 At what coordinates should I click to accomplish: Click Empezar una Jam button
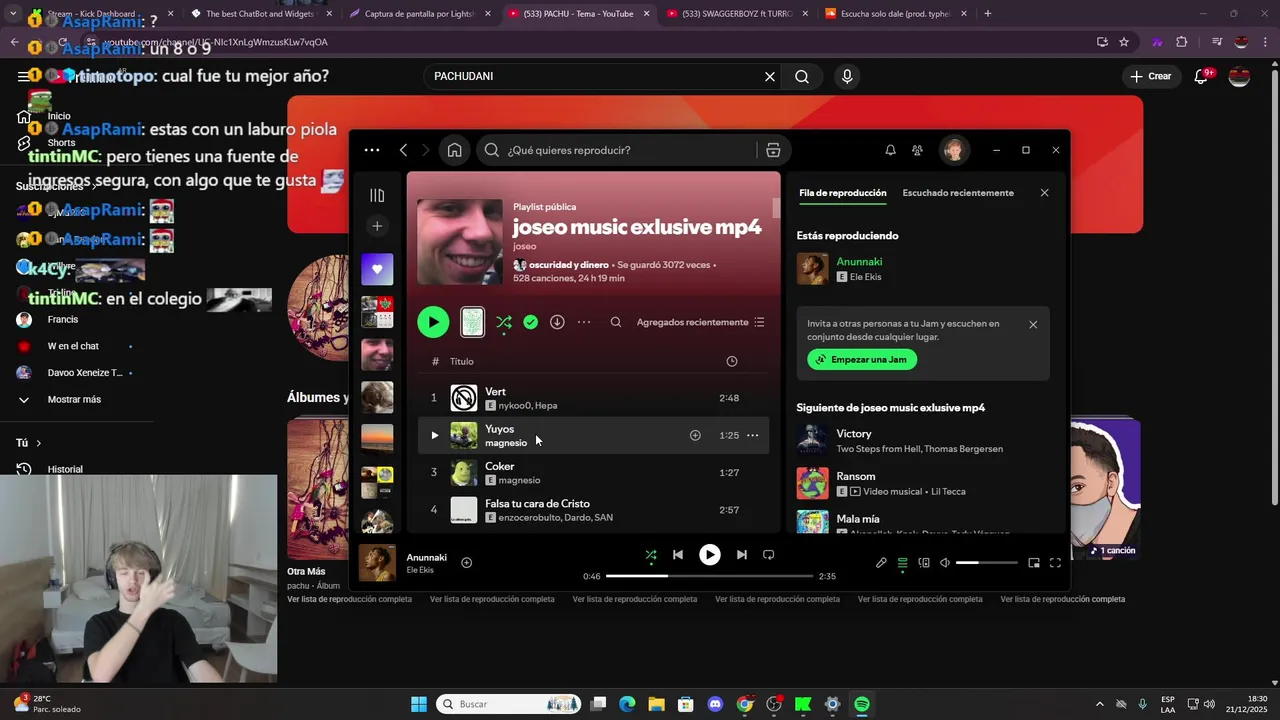pos(862,359)
